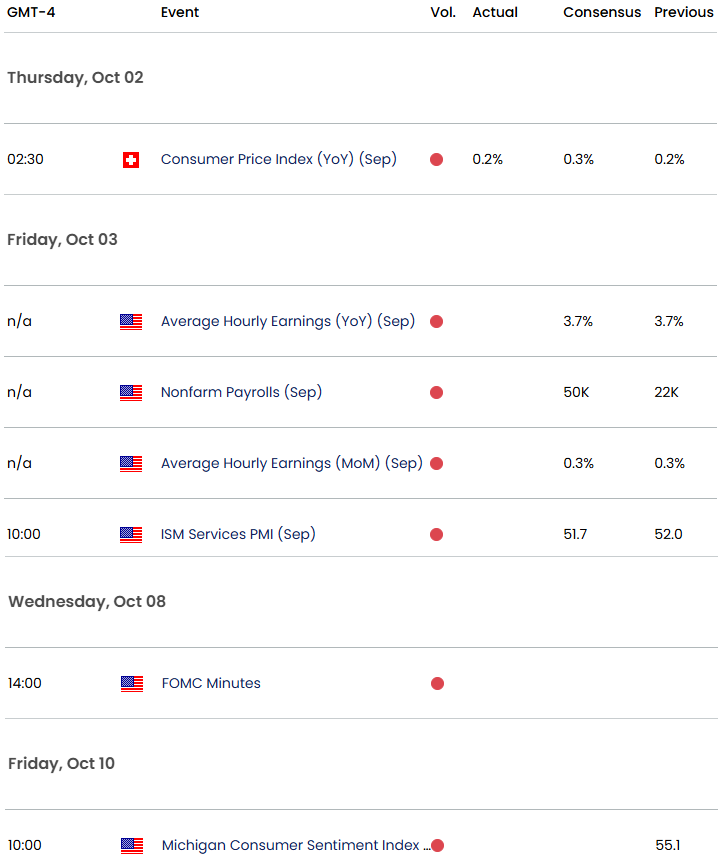The image size is (718, 867).
Task: Select the 50K consensus value for Nonfarm Payrolls
Action: [576, 392]
